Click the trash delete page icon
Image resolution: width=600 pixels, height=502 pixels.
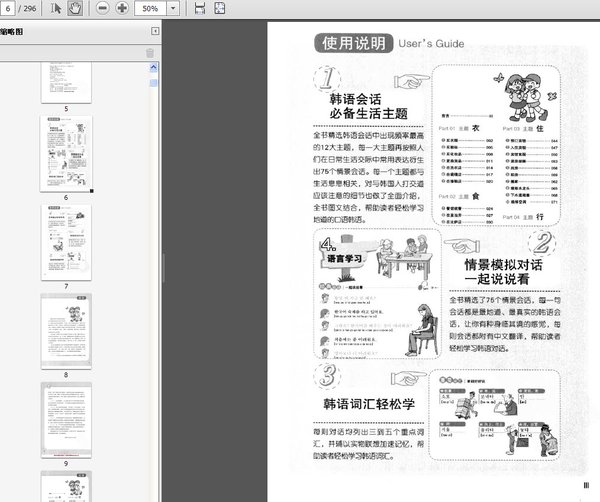click(x=150, y=53)
